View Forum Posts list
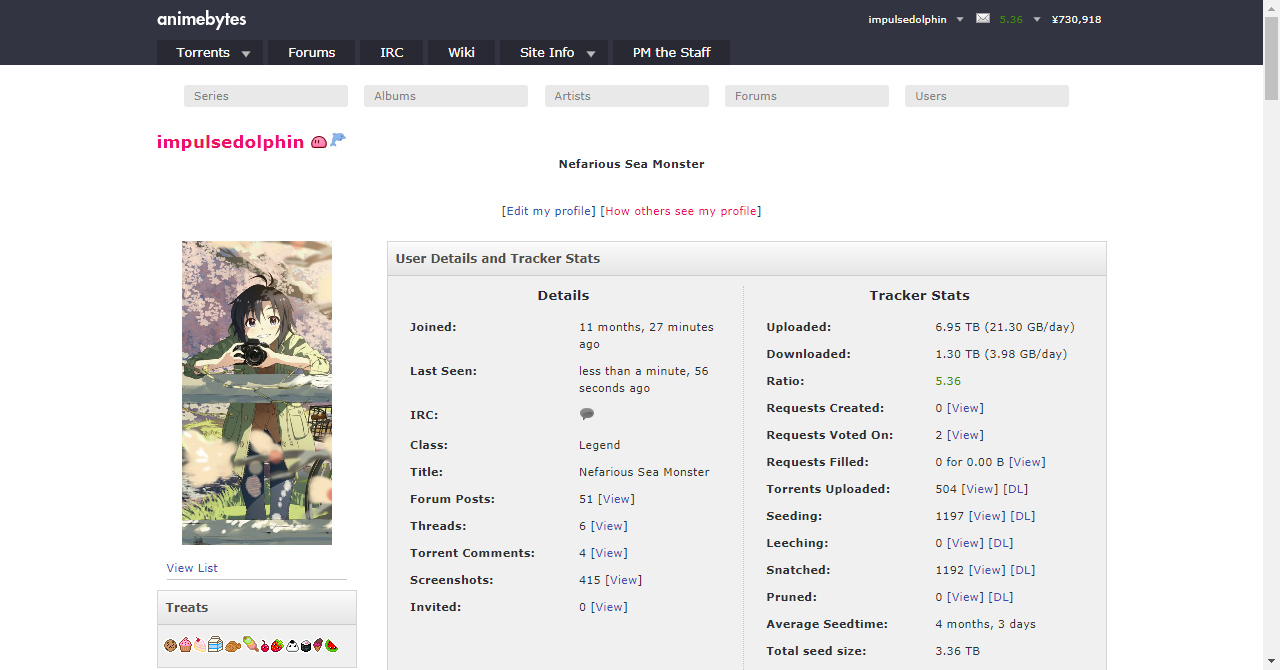This screenshot has width=1280, height=670. pyautogui.click(x=616, y=499)
